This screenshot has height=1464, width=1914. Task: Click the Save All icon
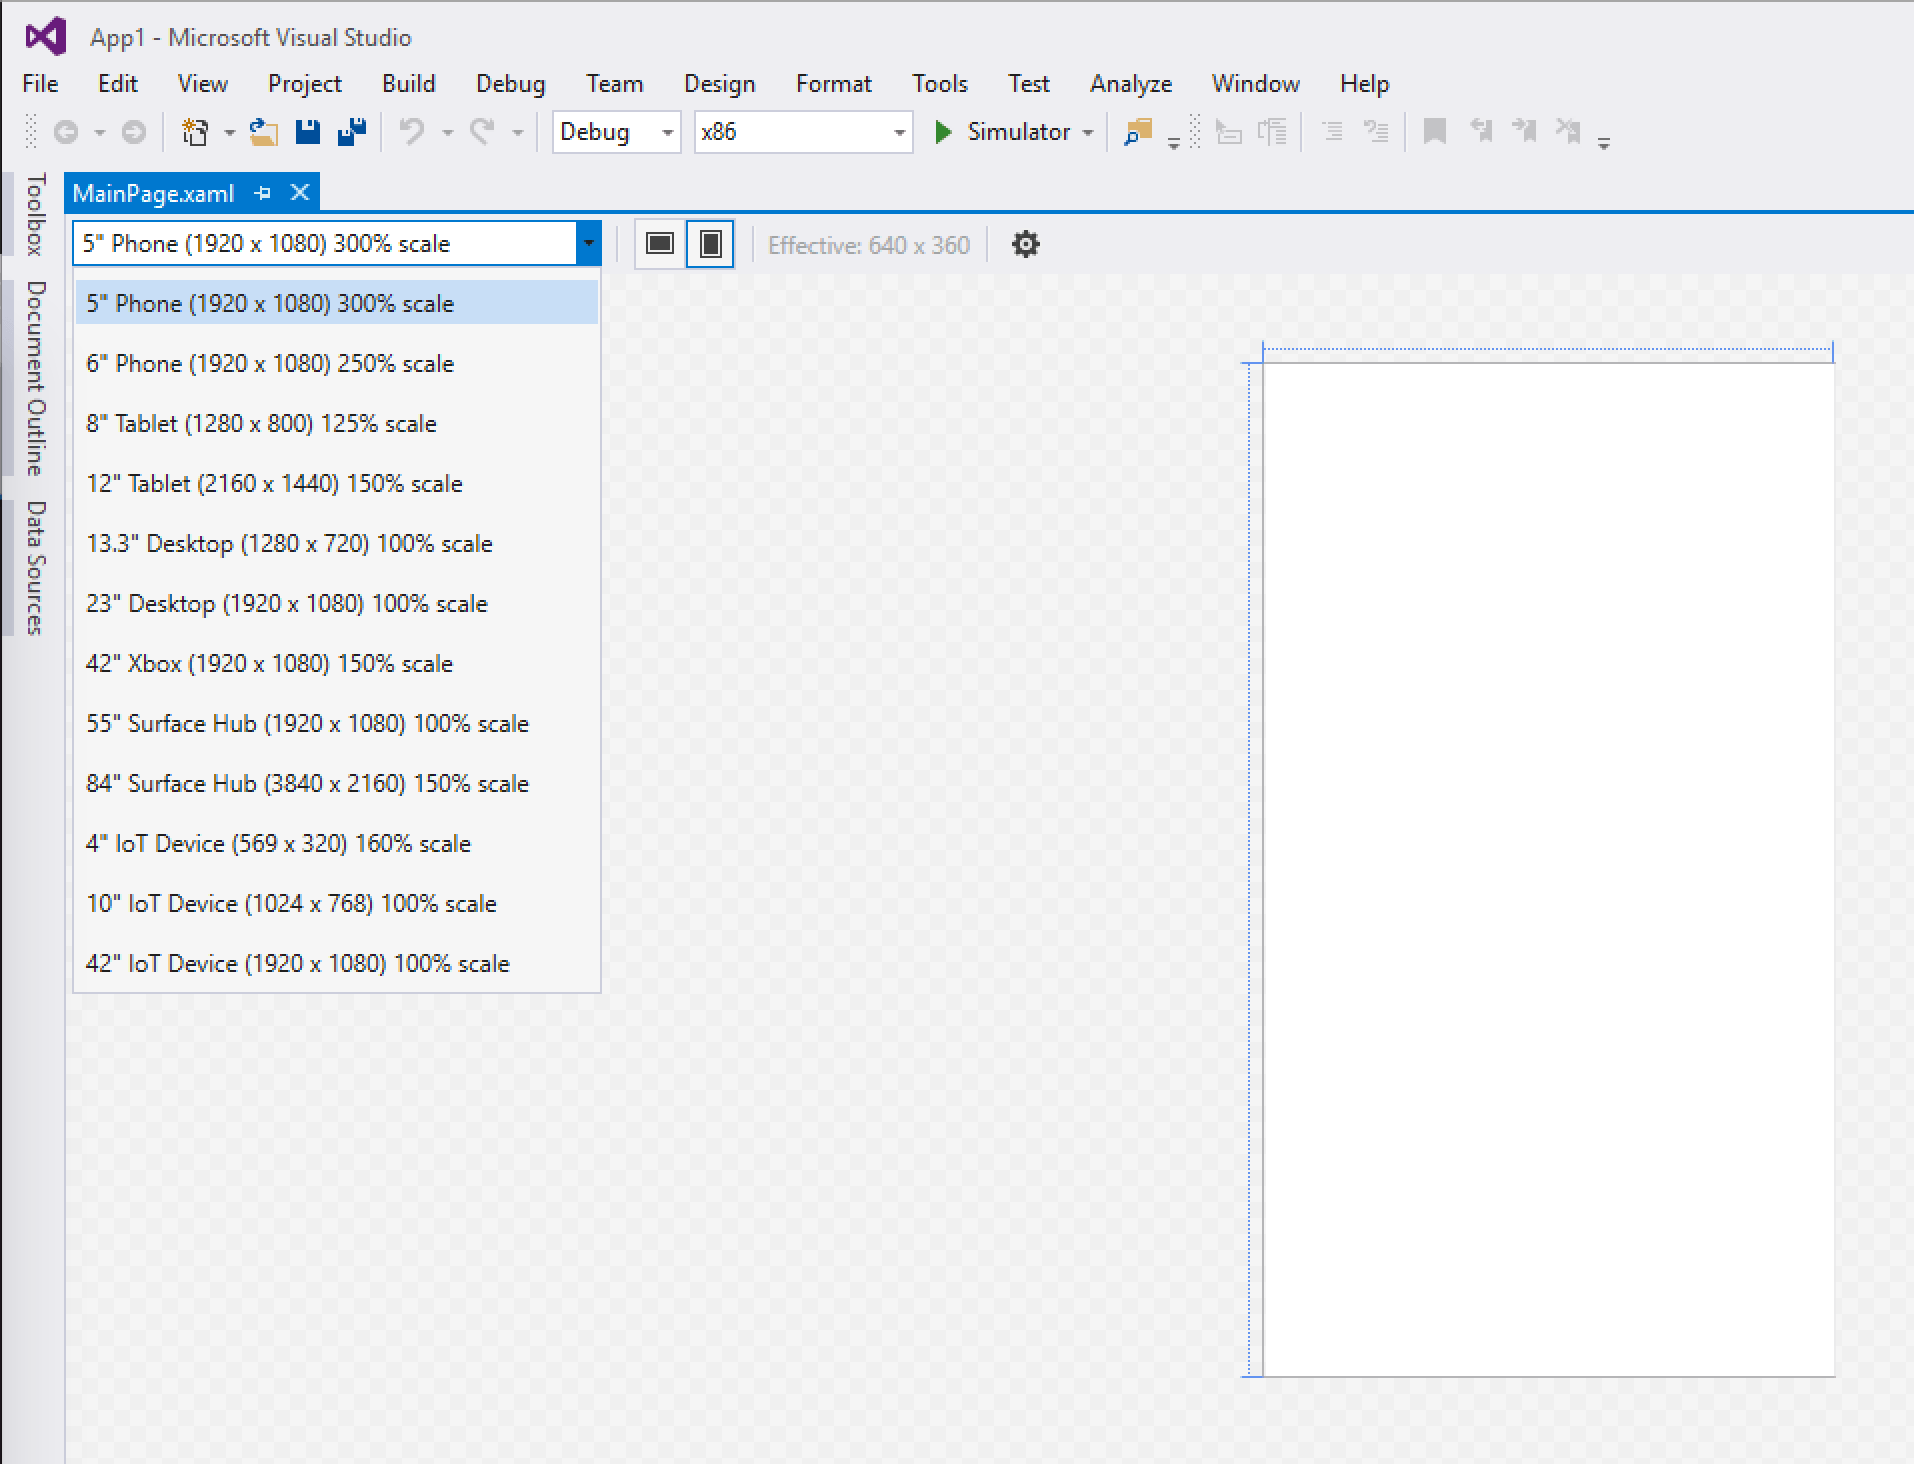tap(351, 131)
